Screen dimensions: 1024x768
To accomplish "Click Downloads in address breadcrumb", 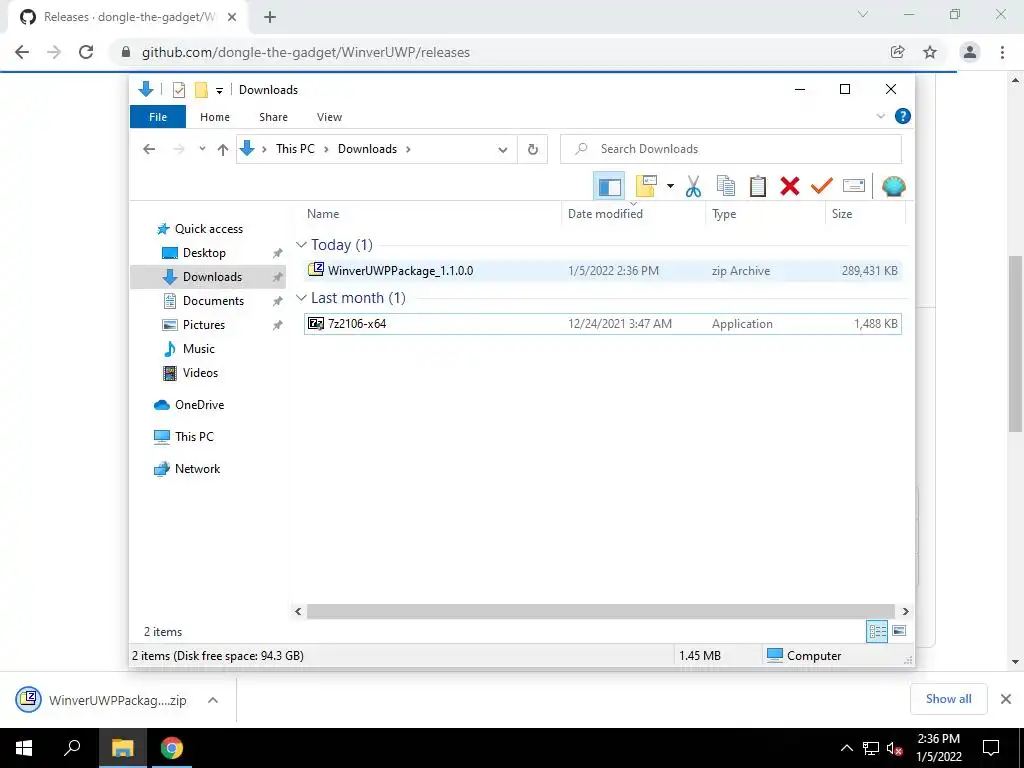I will click(x=367, y=149).
